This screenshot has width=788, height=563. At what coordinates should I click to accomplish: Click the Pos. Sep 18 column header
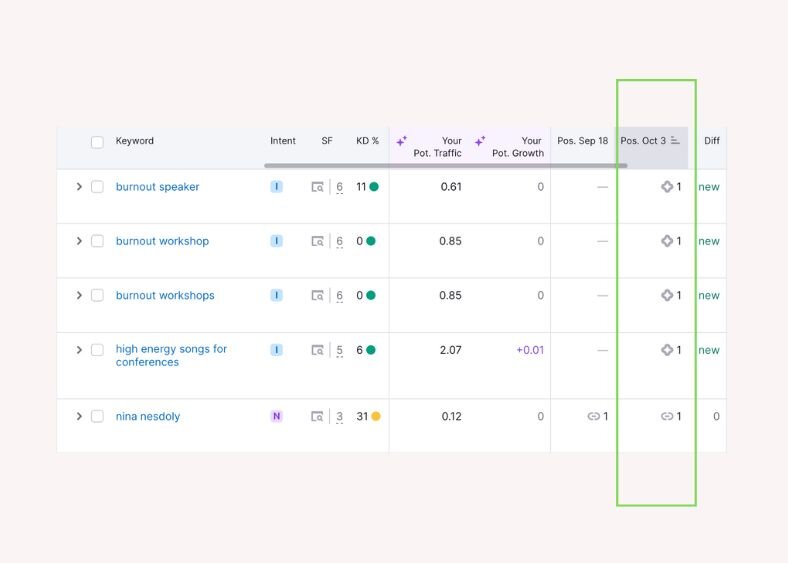tap(582, 141)
